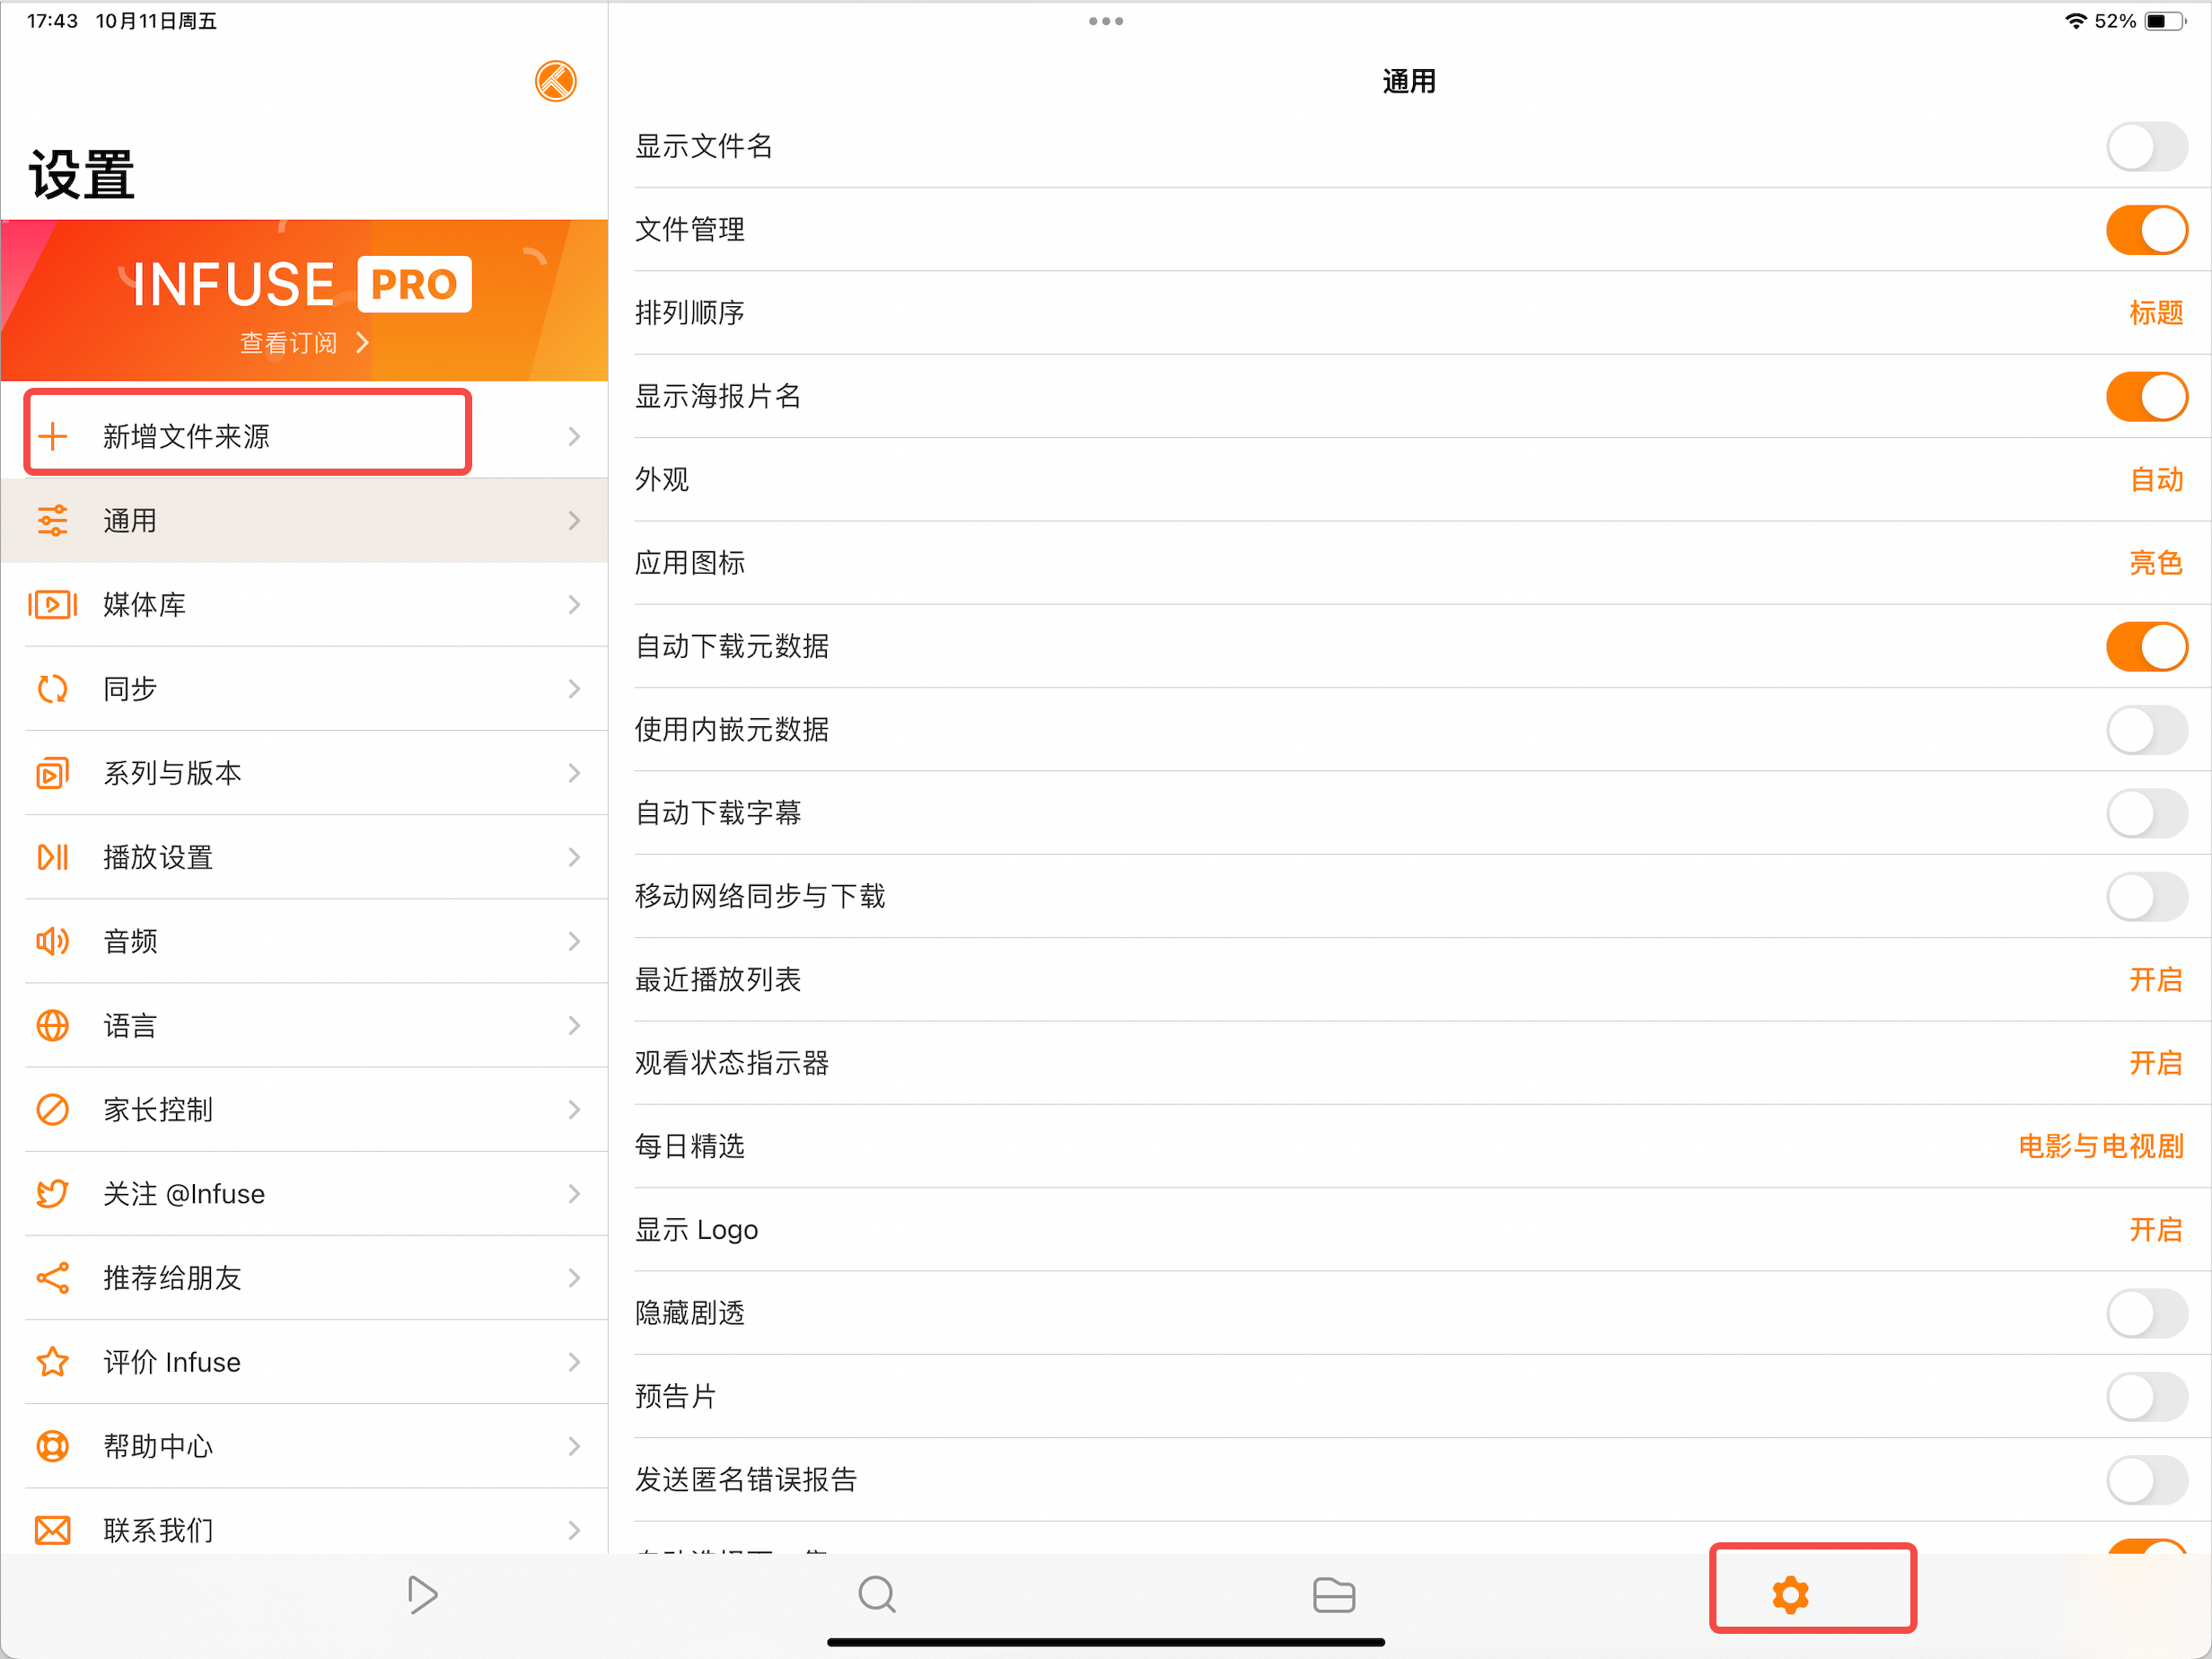Change 每日精选 value 电影与电视剧

click(2100, 1147)
